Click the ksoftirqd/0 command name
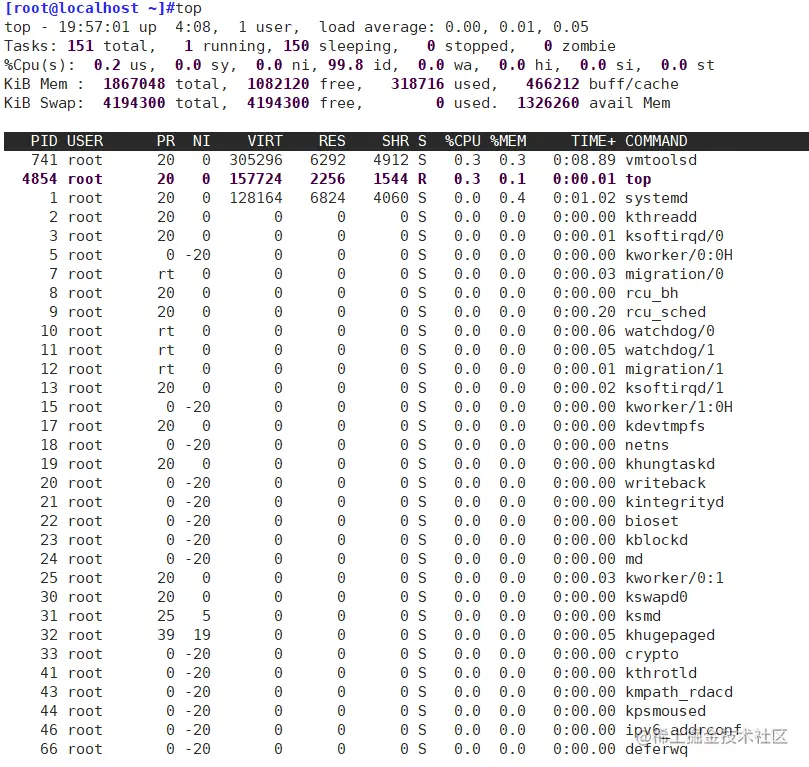The width and height of the screenshot is (809, 767). tap(674, 236)
